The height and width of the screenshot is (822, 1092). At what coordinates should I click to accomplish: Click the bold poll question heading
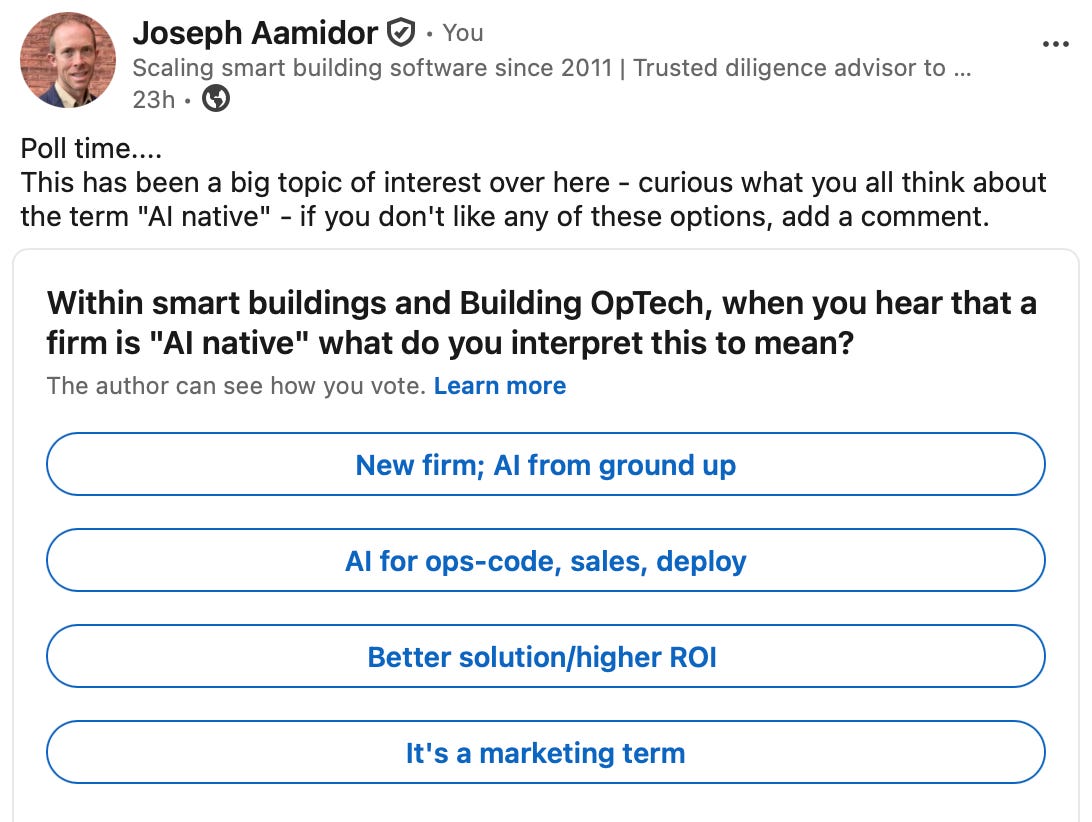tap(541, 323)
